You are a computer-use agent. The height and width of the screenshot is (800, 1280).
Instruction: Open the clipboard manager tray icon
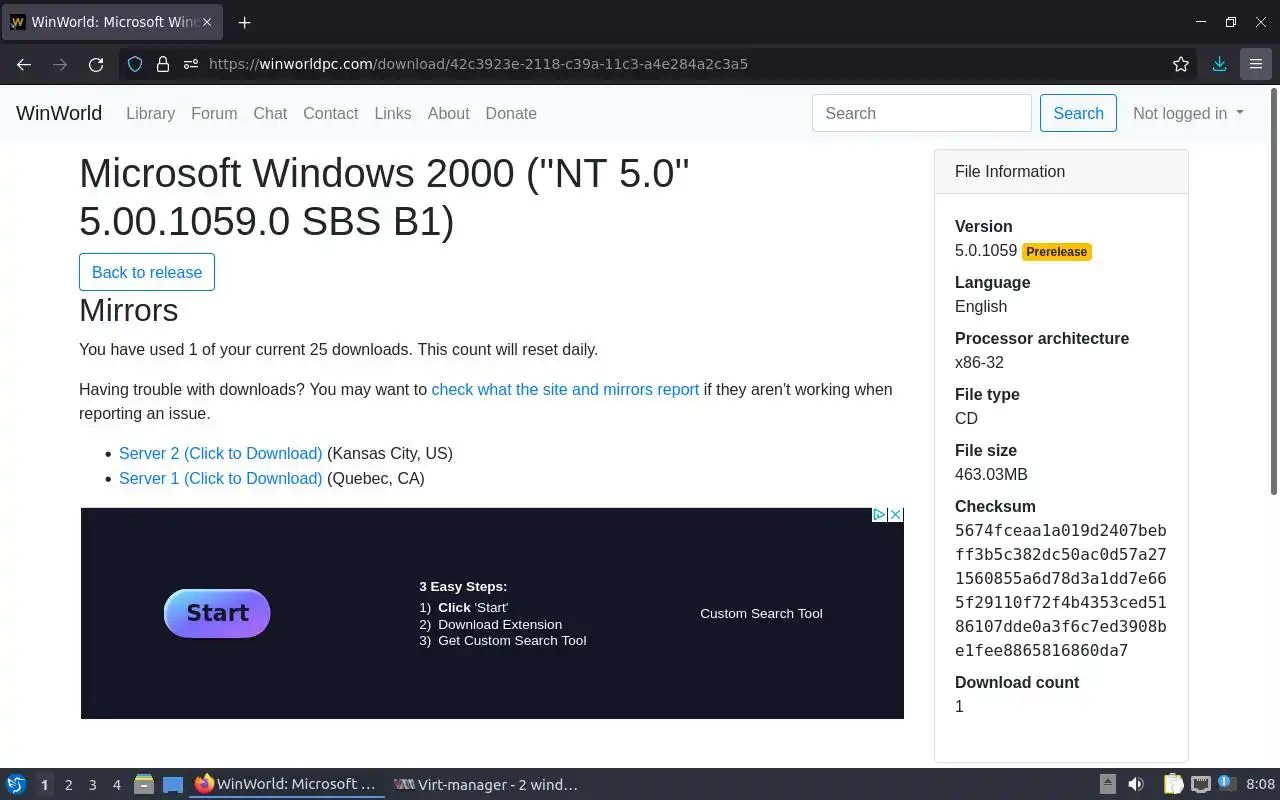pos(1174,785)
